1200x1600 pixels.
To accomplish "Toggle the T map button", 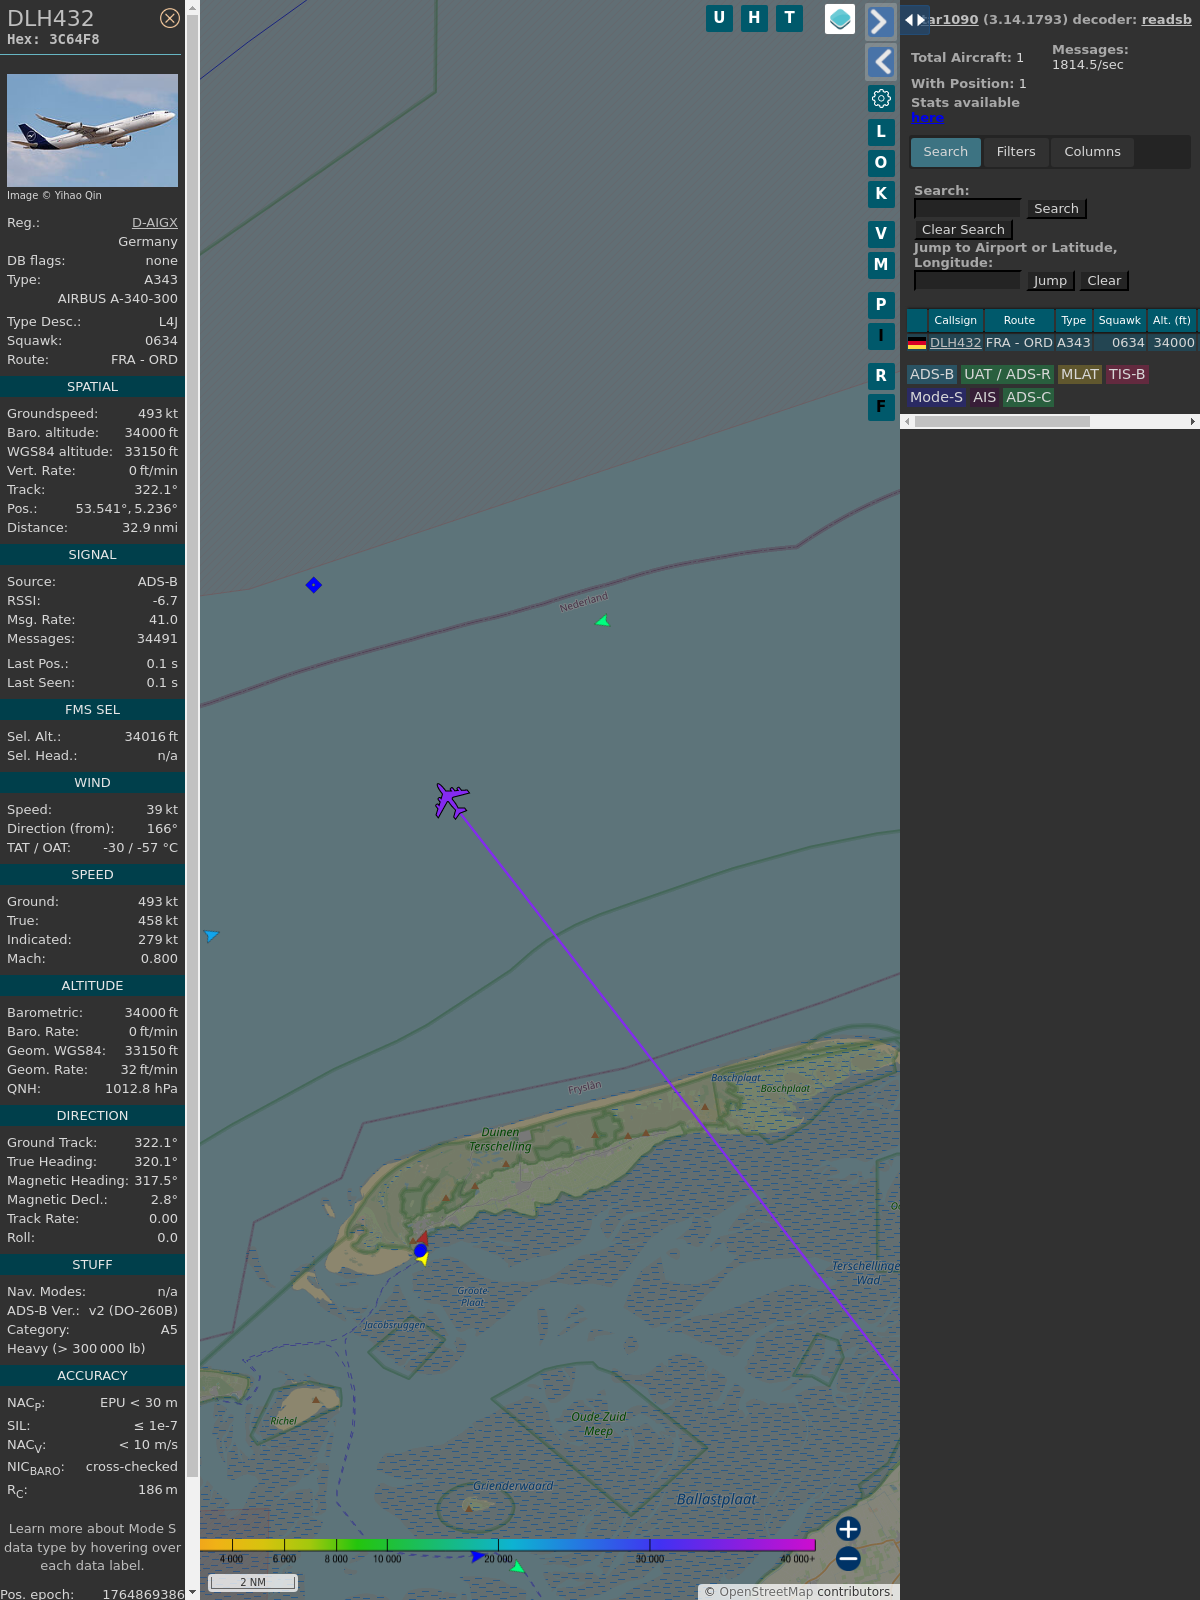I will [x=789, y=18].
